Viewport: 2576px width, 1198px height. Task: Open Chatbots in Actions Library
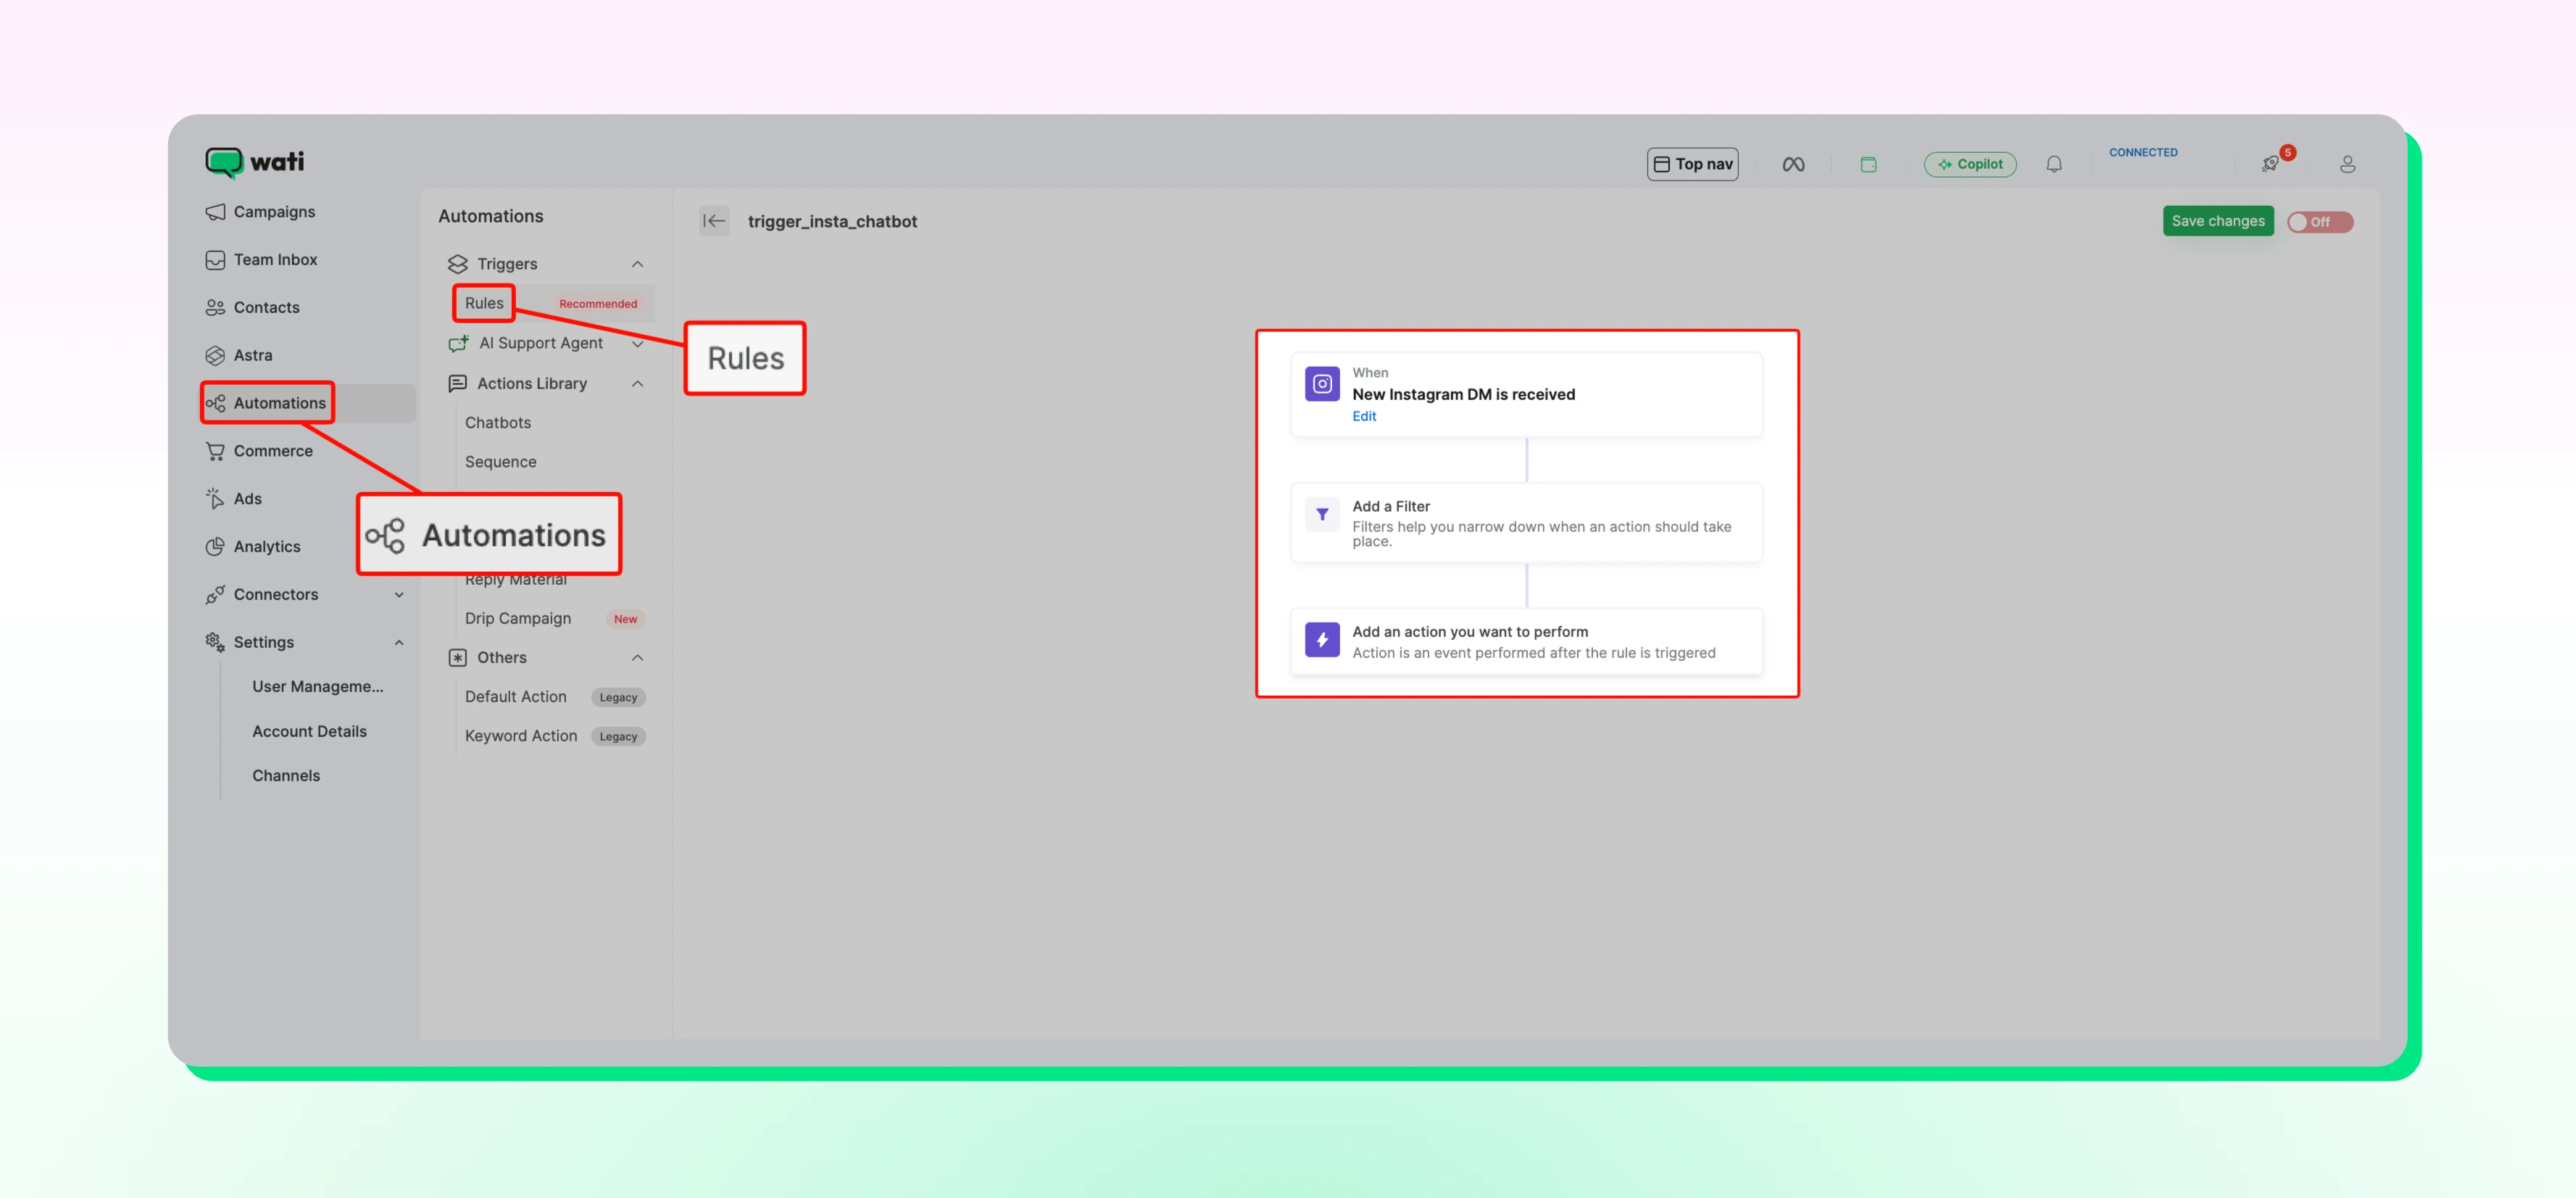[x=498, y=423]
